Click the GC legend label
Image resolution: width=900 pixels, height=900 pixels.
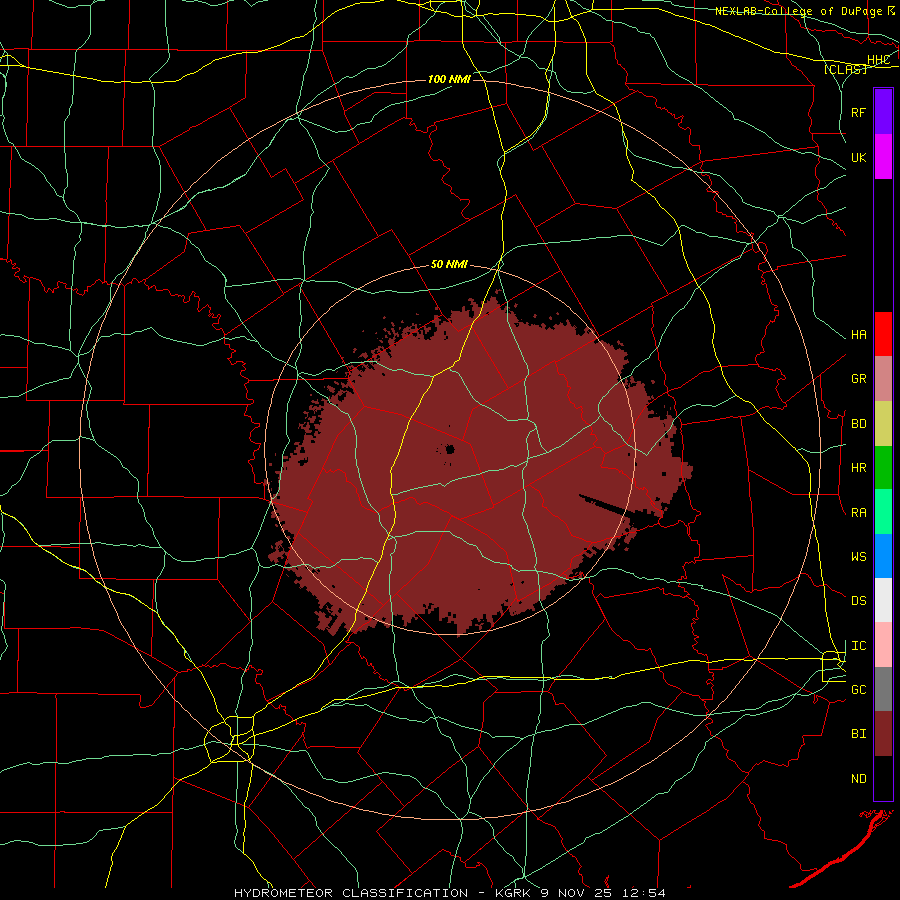point(858,690)
